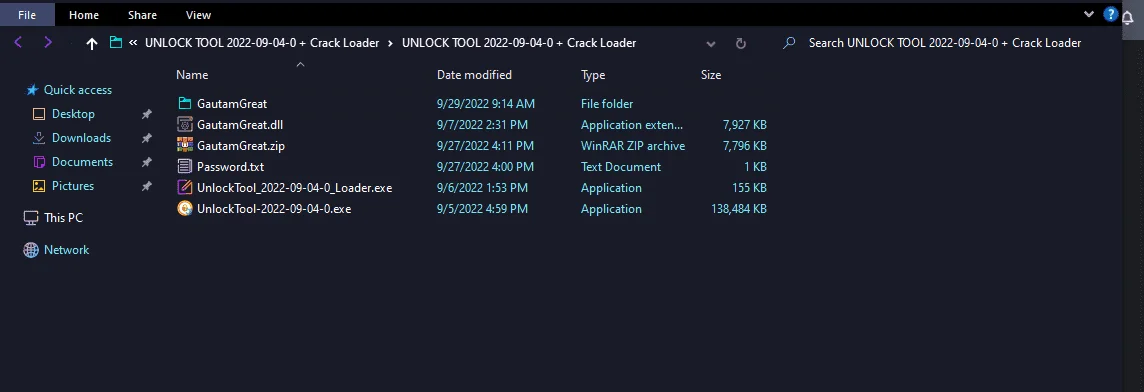Click the Desktop folder icon

coord(39,114)
